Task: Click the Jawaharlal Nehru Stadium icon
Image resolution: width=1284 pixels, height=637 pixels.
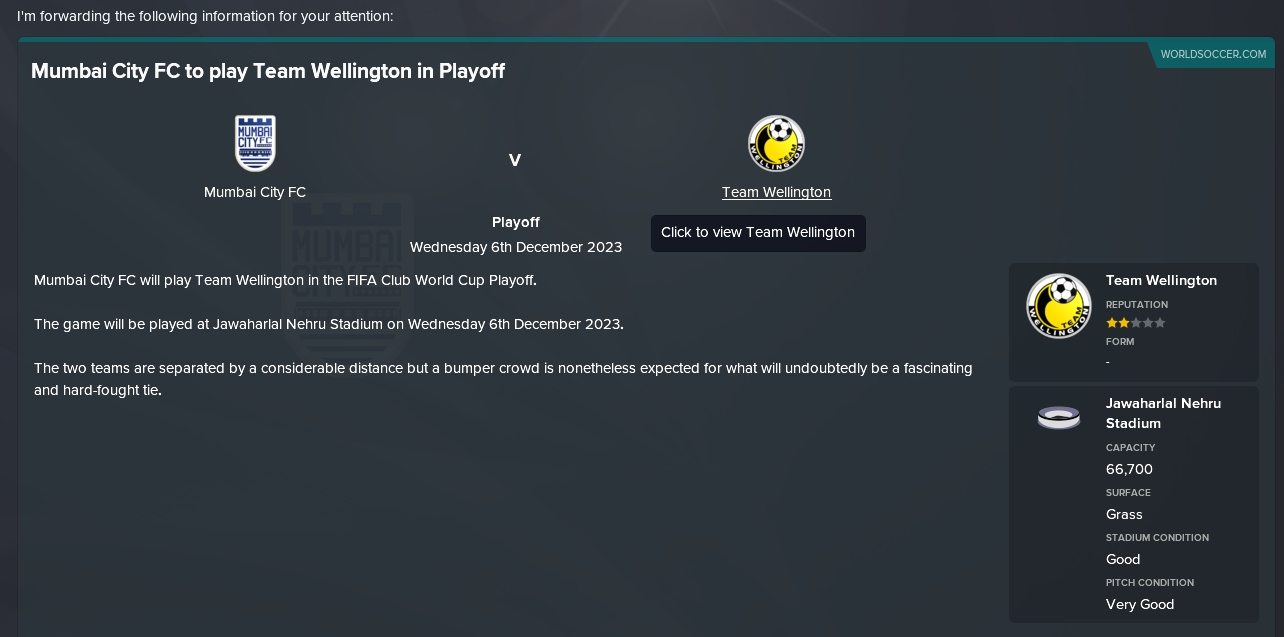Action: pos(1059,417)
